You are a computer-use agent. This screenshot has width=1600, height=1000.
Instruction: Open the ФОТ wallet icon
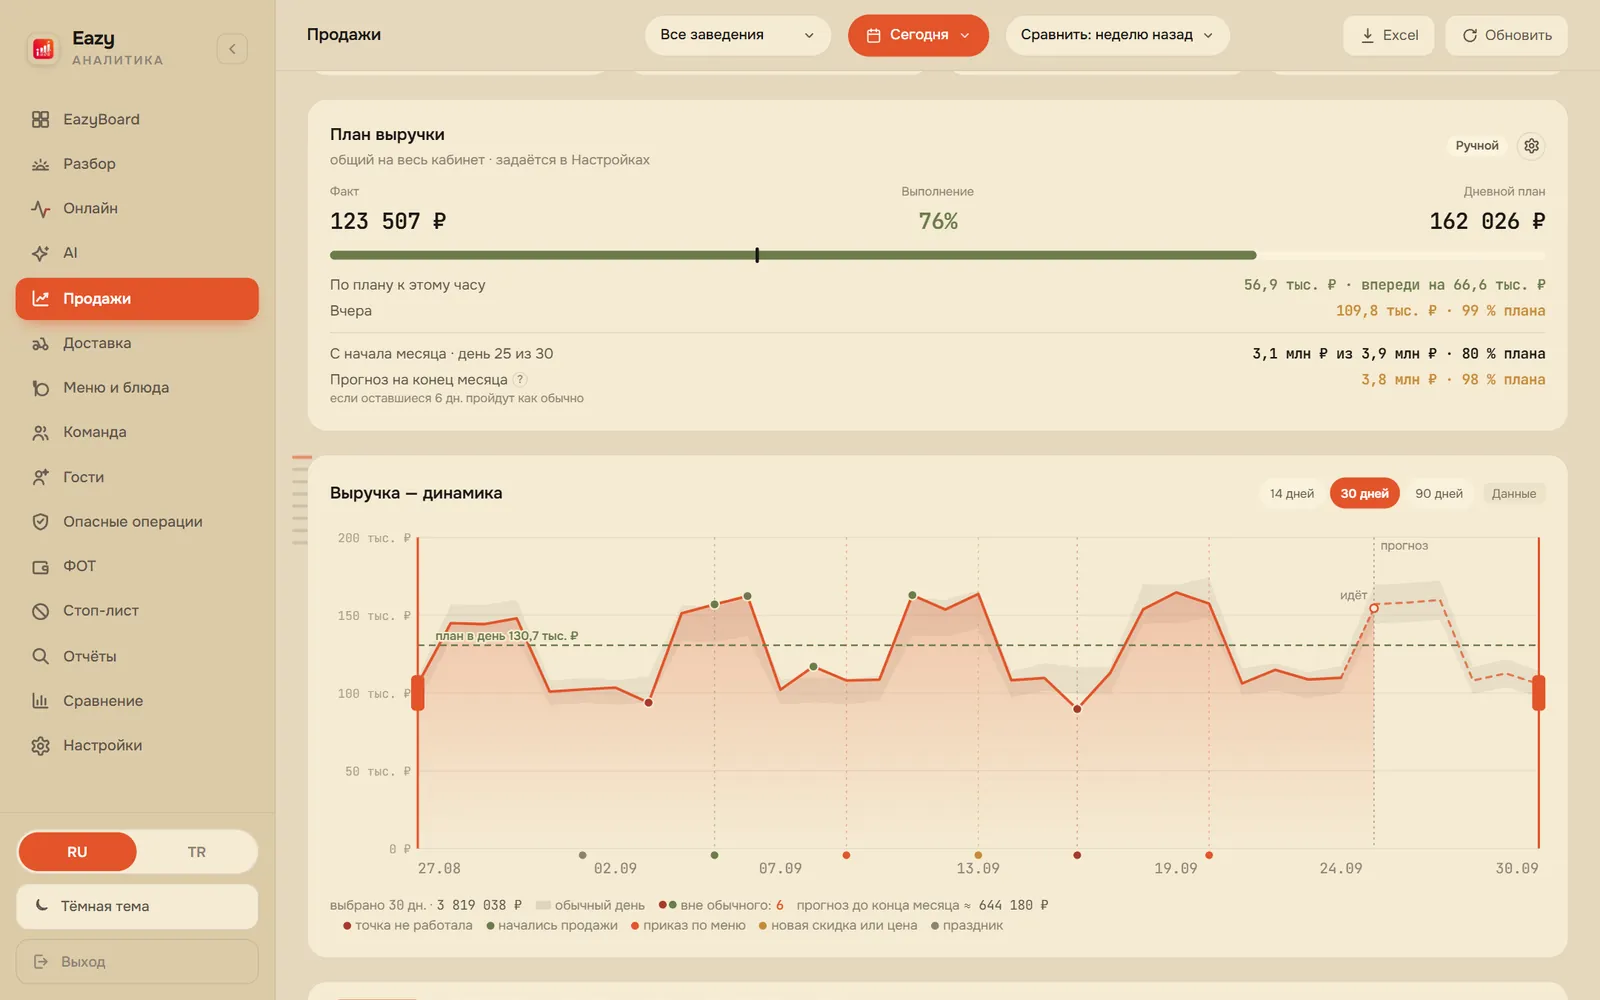pos(40,567)
